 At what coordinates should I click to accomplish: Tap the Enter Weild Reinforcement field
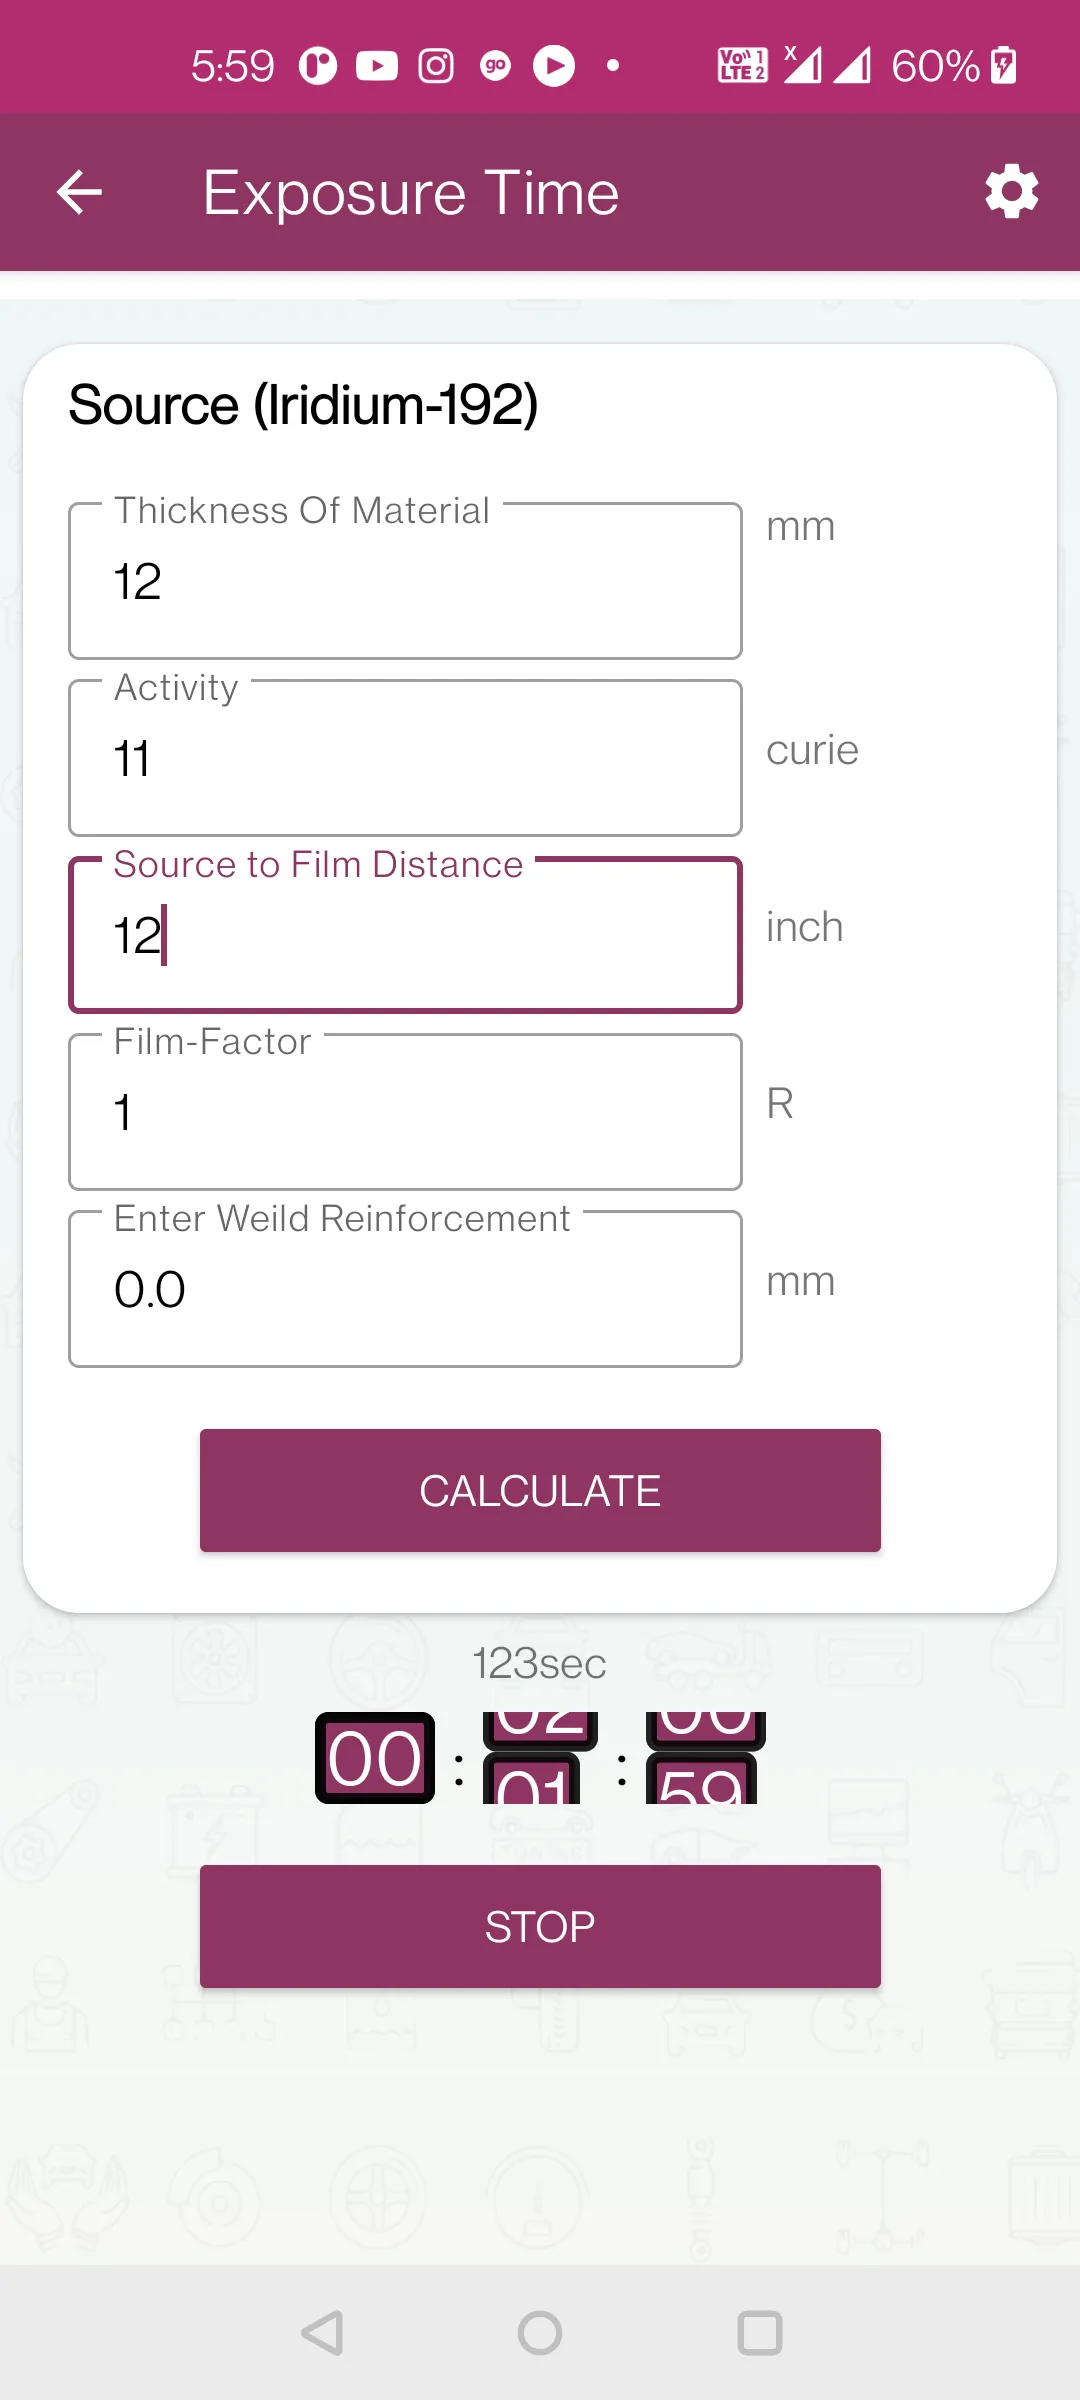pyautogui.click(x=405, y=1290)
